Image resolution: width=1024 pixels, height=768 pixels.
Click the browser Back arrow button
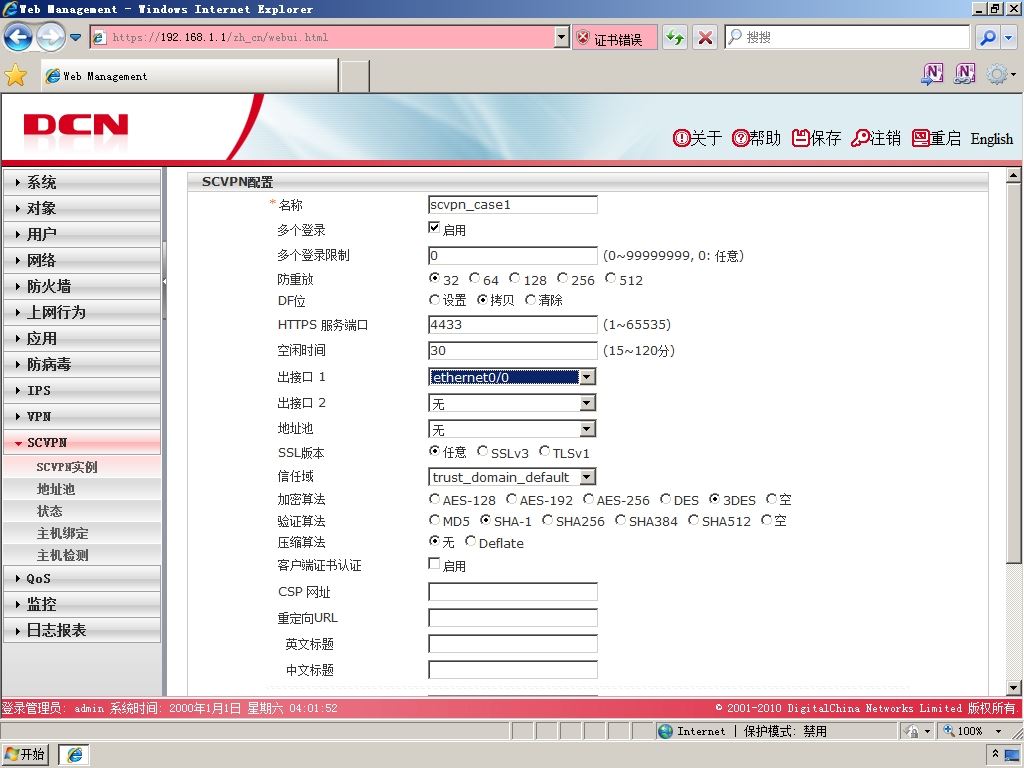(x=18, y=37)
